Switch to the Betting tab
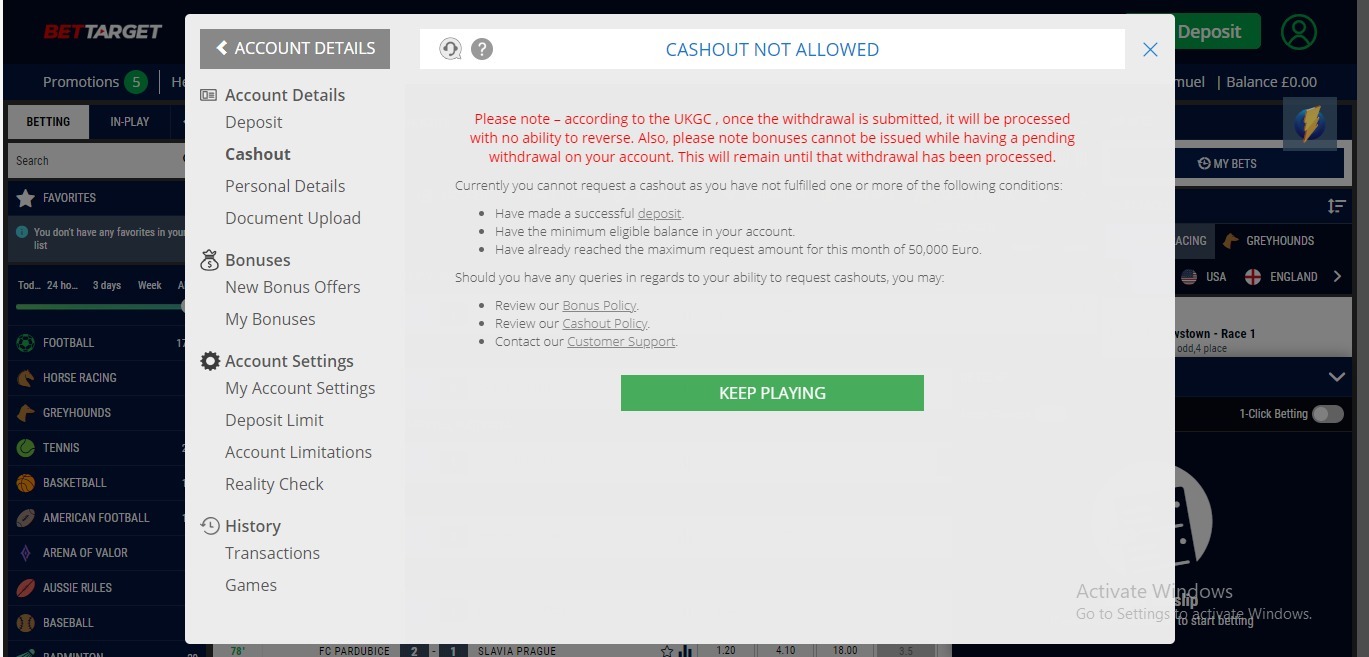Viewport: 1369px width, 657px height. click(x=48, y=122)
